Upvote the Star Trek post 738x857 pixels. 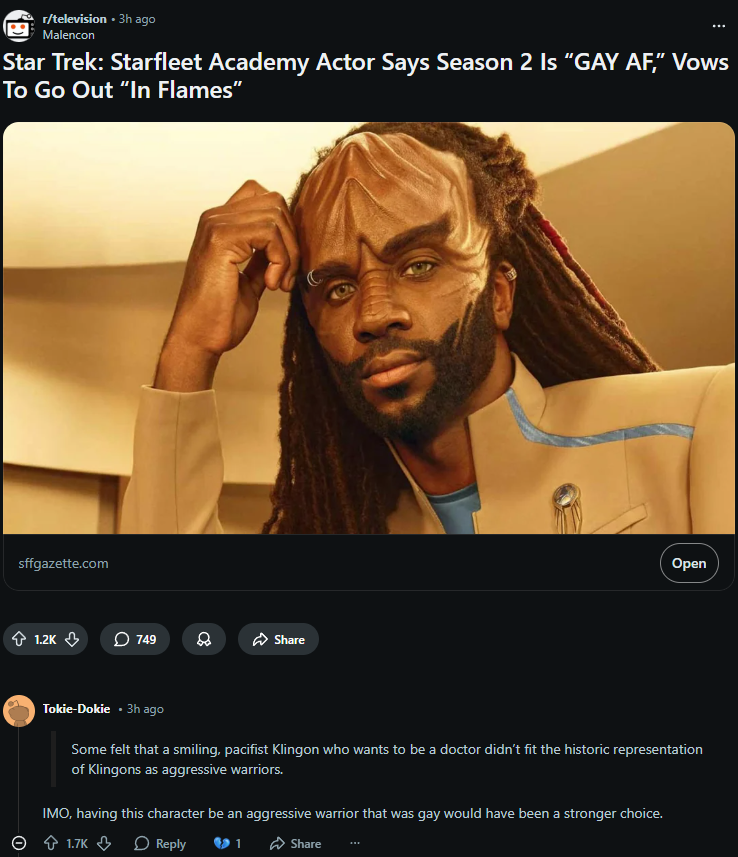tap(19, 639)
